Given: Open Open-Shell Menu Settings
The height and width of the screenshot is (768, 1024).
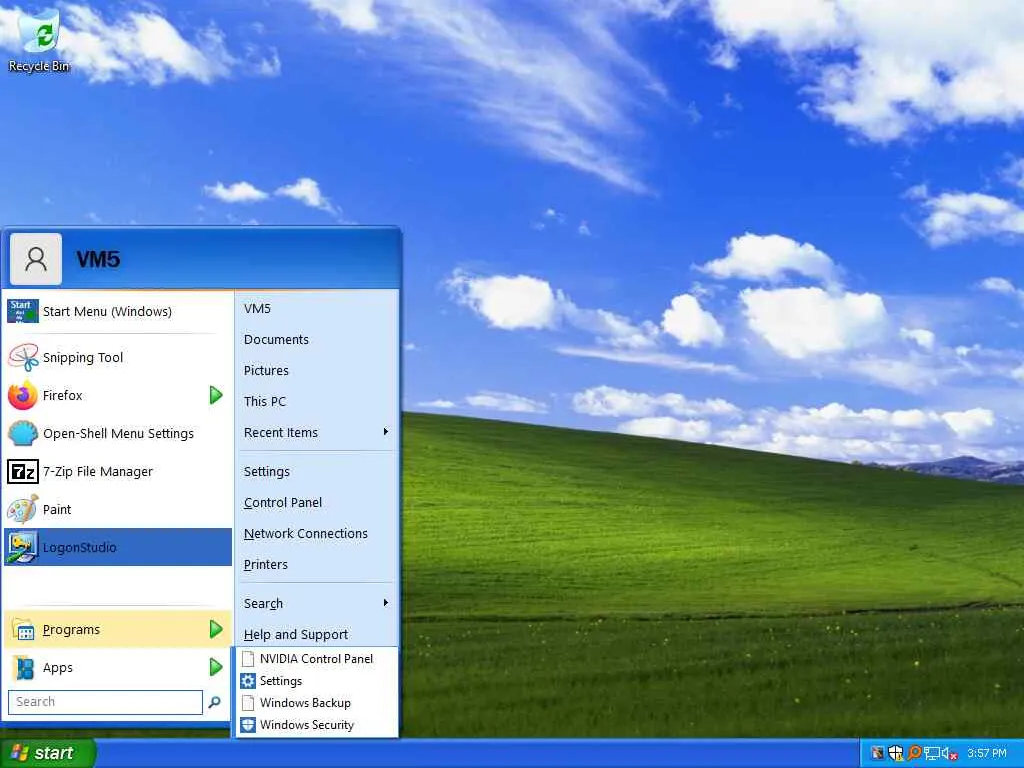Looking at the screenshot, I should pyautogui.click(x=118, y=433).
